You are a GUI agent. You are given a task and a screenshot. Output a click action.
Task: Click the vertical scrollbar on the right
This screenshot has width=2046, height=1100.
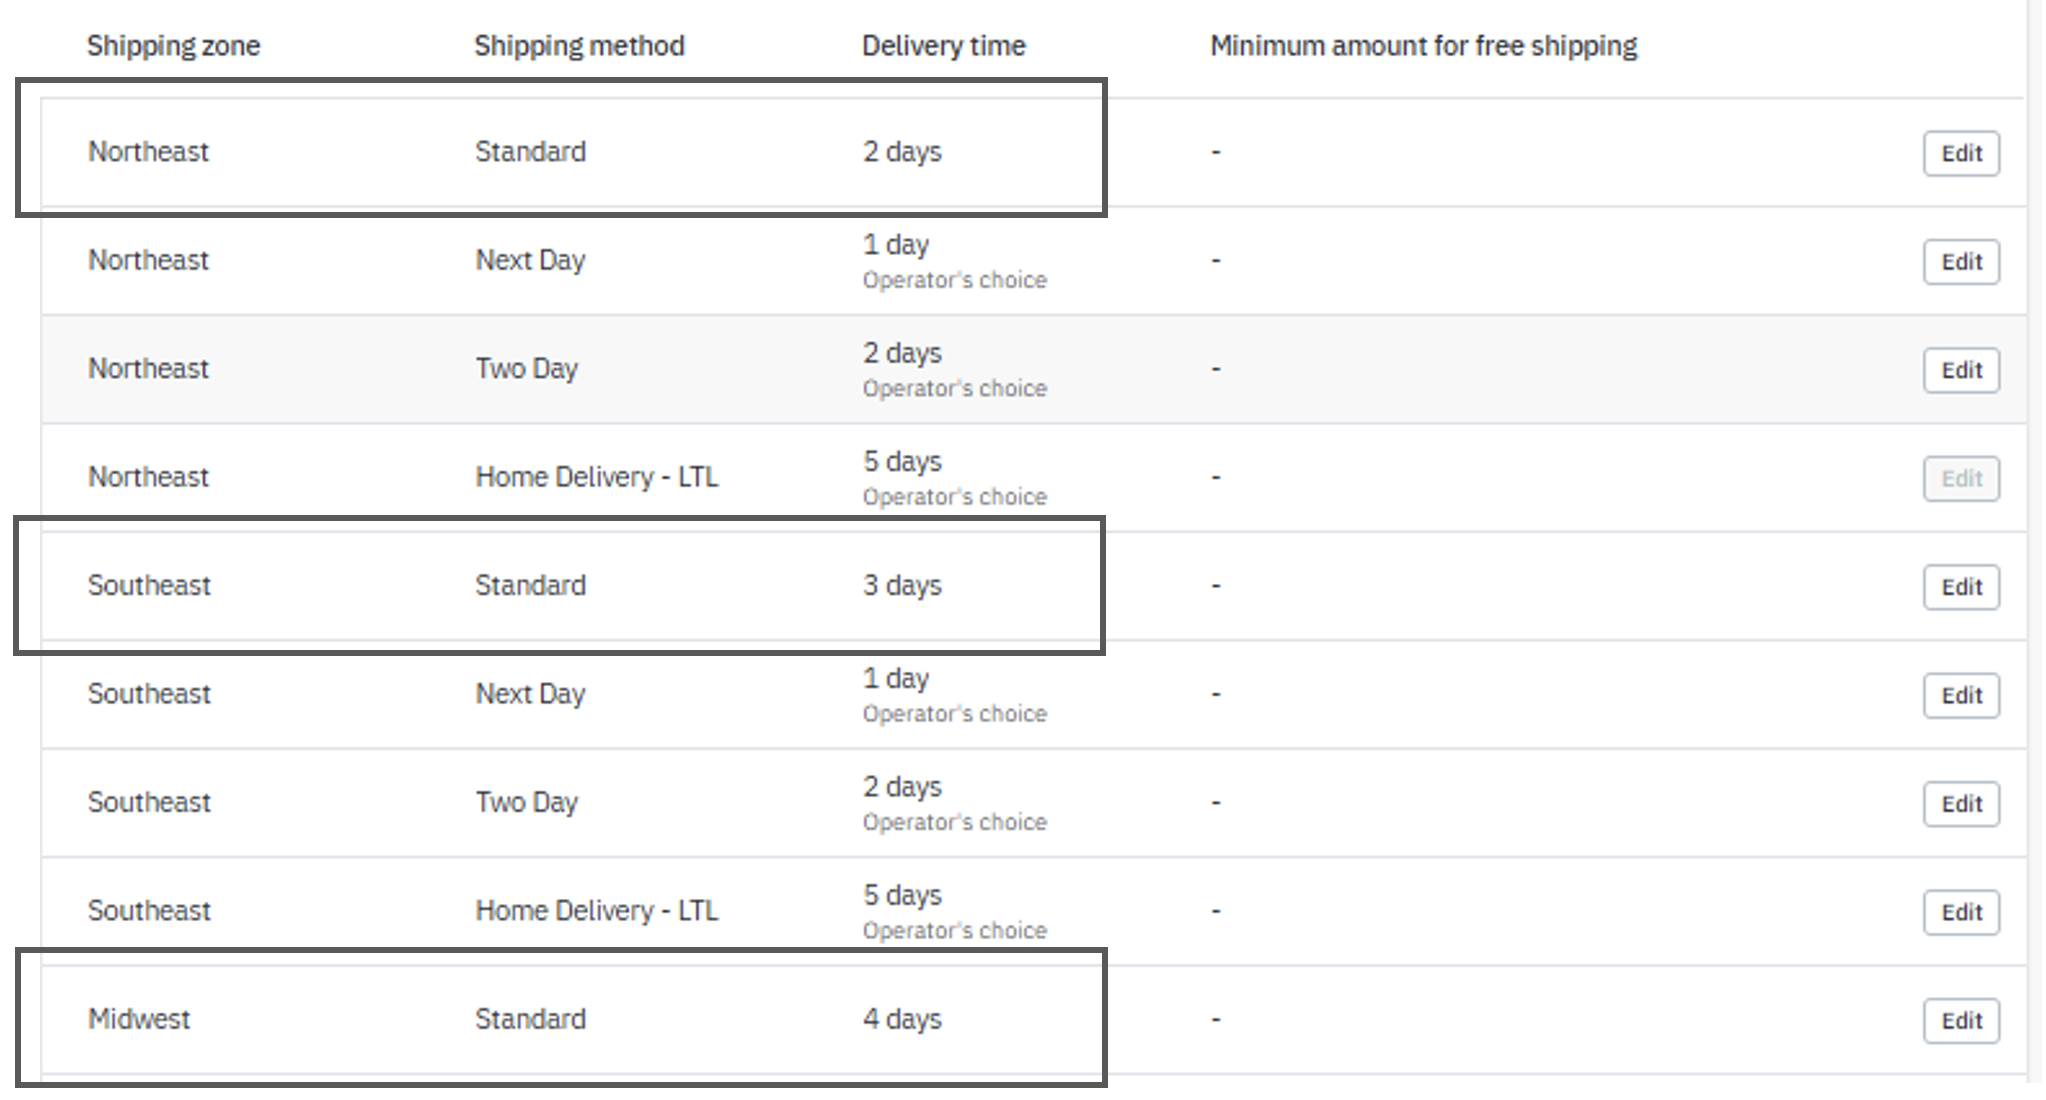[x=2035, y=540]
